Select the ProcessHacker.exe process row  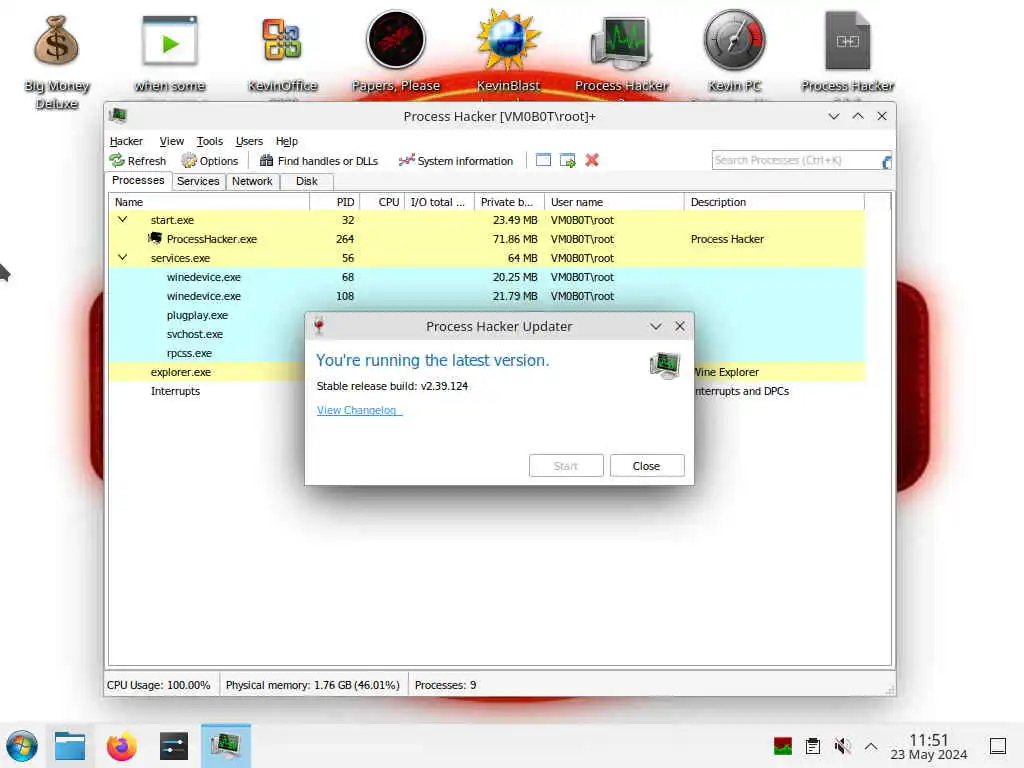tap(487, 239)
